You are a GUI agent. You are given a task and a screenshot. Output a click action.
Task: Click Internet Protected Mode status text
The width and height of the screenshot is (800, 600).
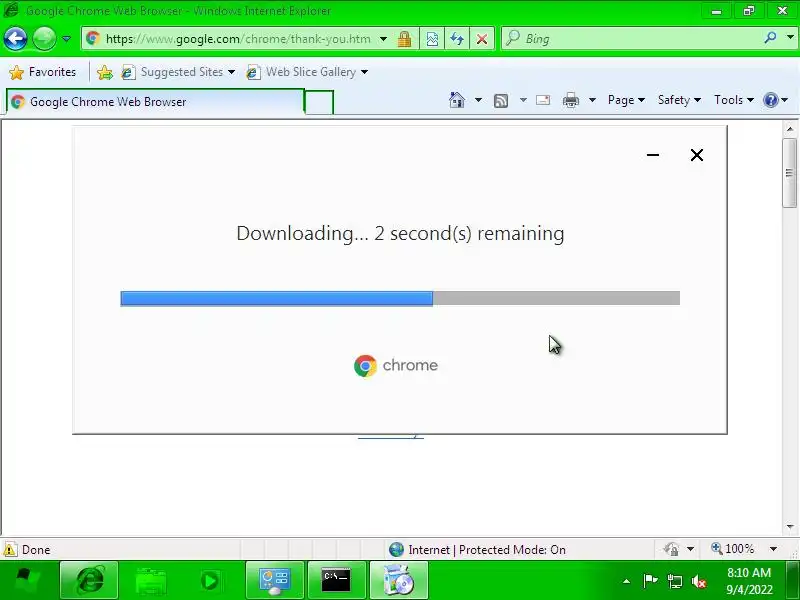[x=487, y=549]
